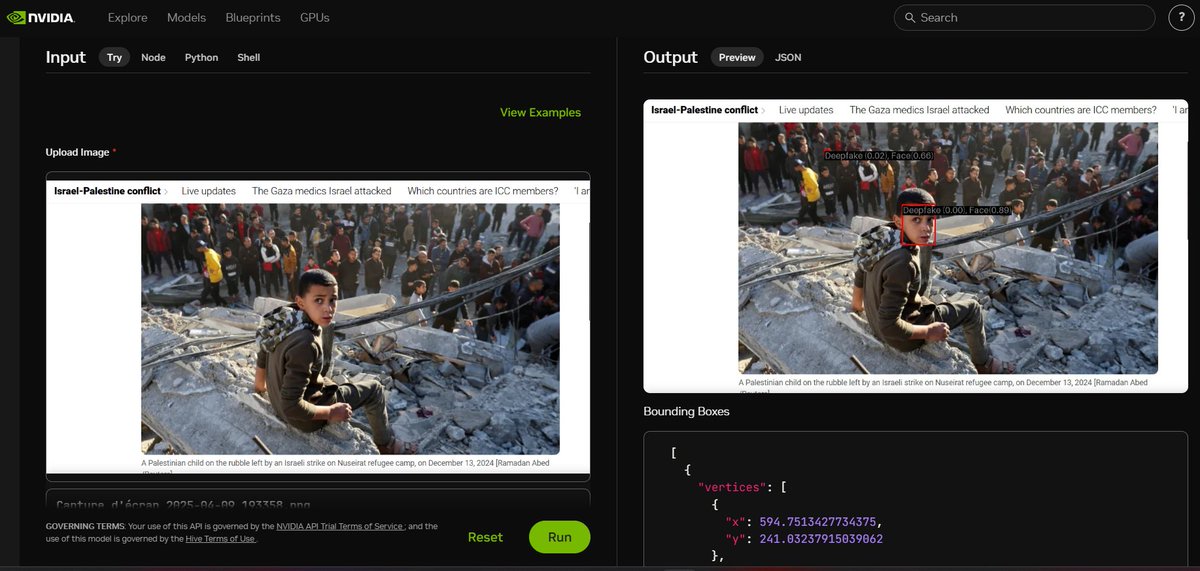Screen dimensions: 1200x571
Task: Click the green Run button
Action: pyautogui.click(x=560, y=537)
